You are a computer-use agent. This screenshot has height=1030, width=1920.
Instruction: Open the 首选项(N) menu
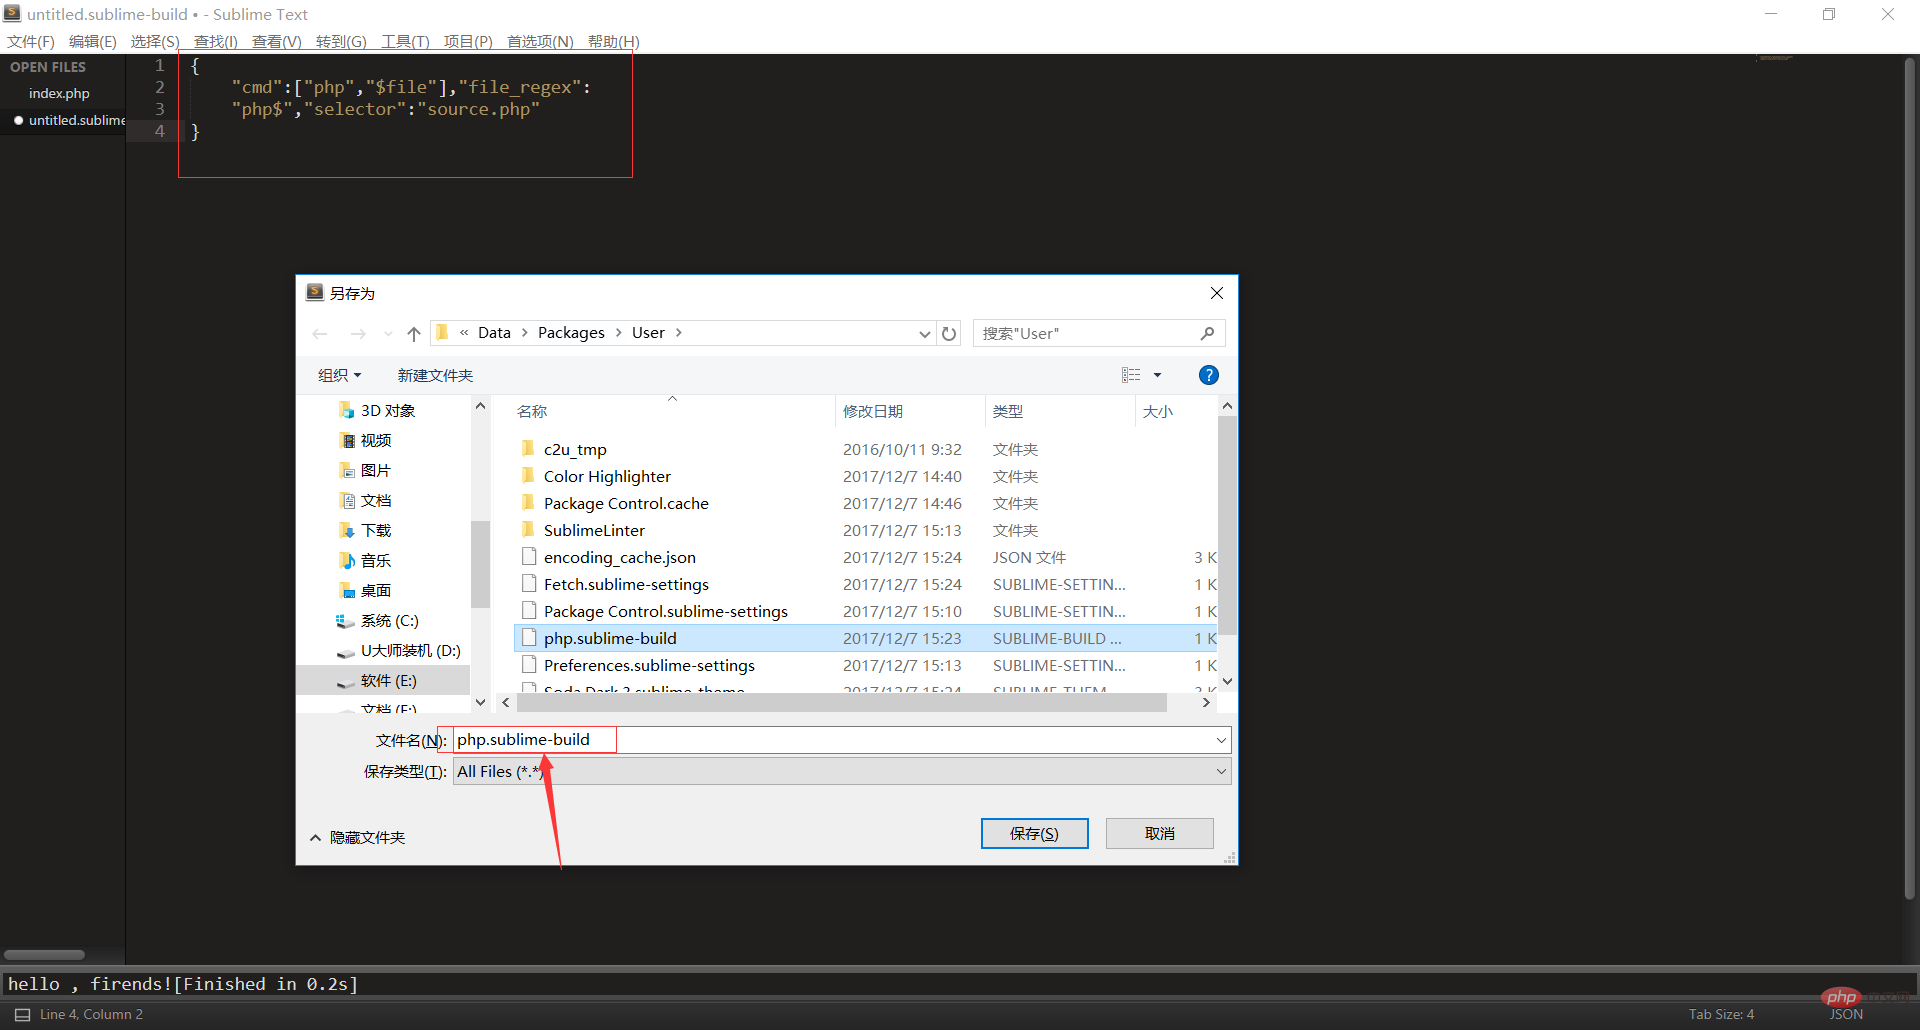coord(540,41)
